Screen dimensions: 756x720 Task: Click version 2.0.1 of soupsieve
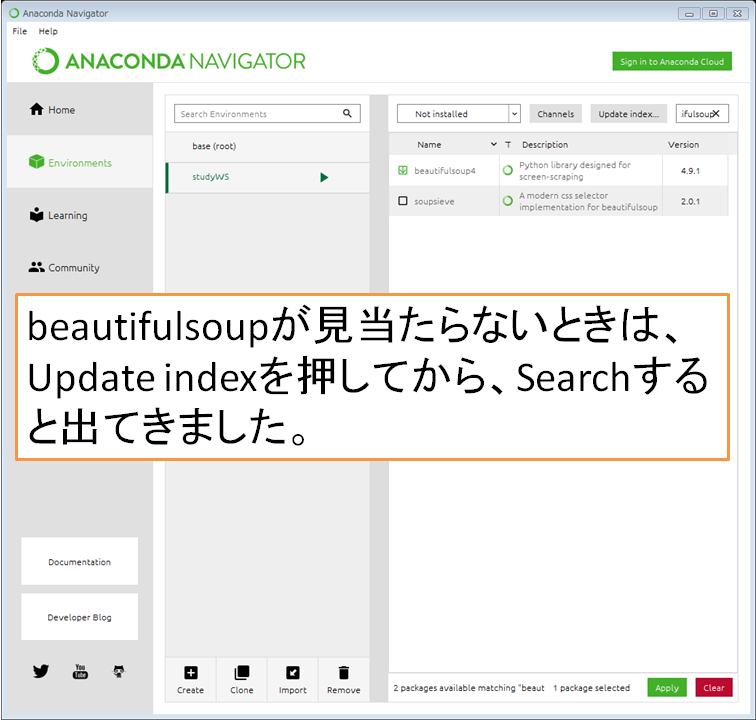(x=690, y=201)
